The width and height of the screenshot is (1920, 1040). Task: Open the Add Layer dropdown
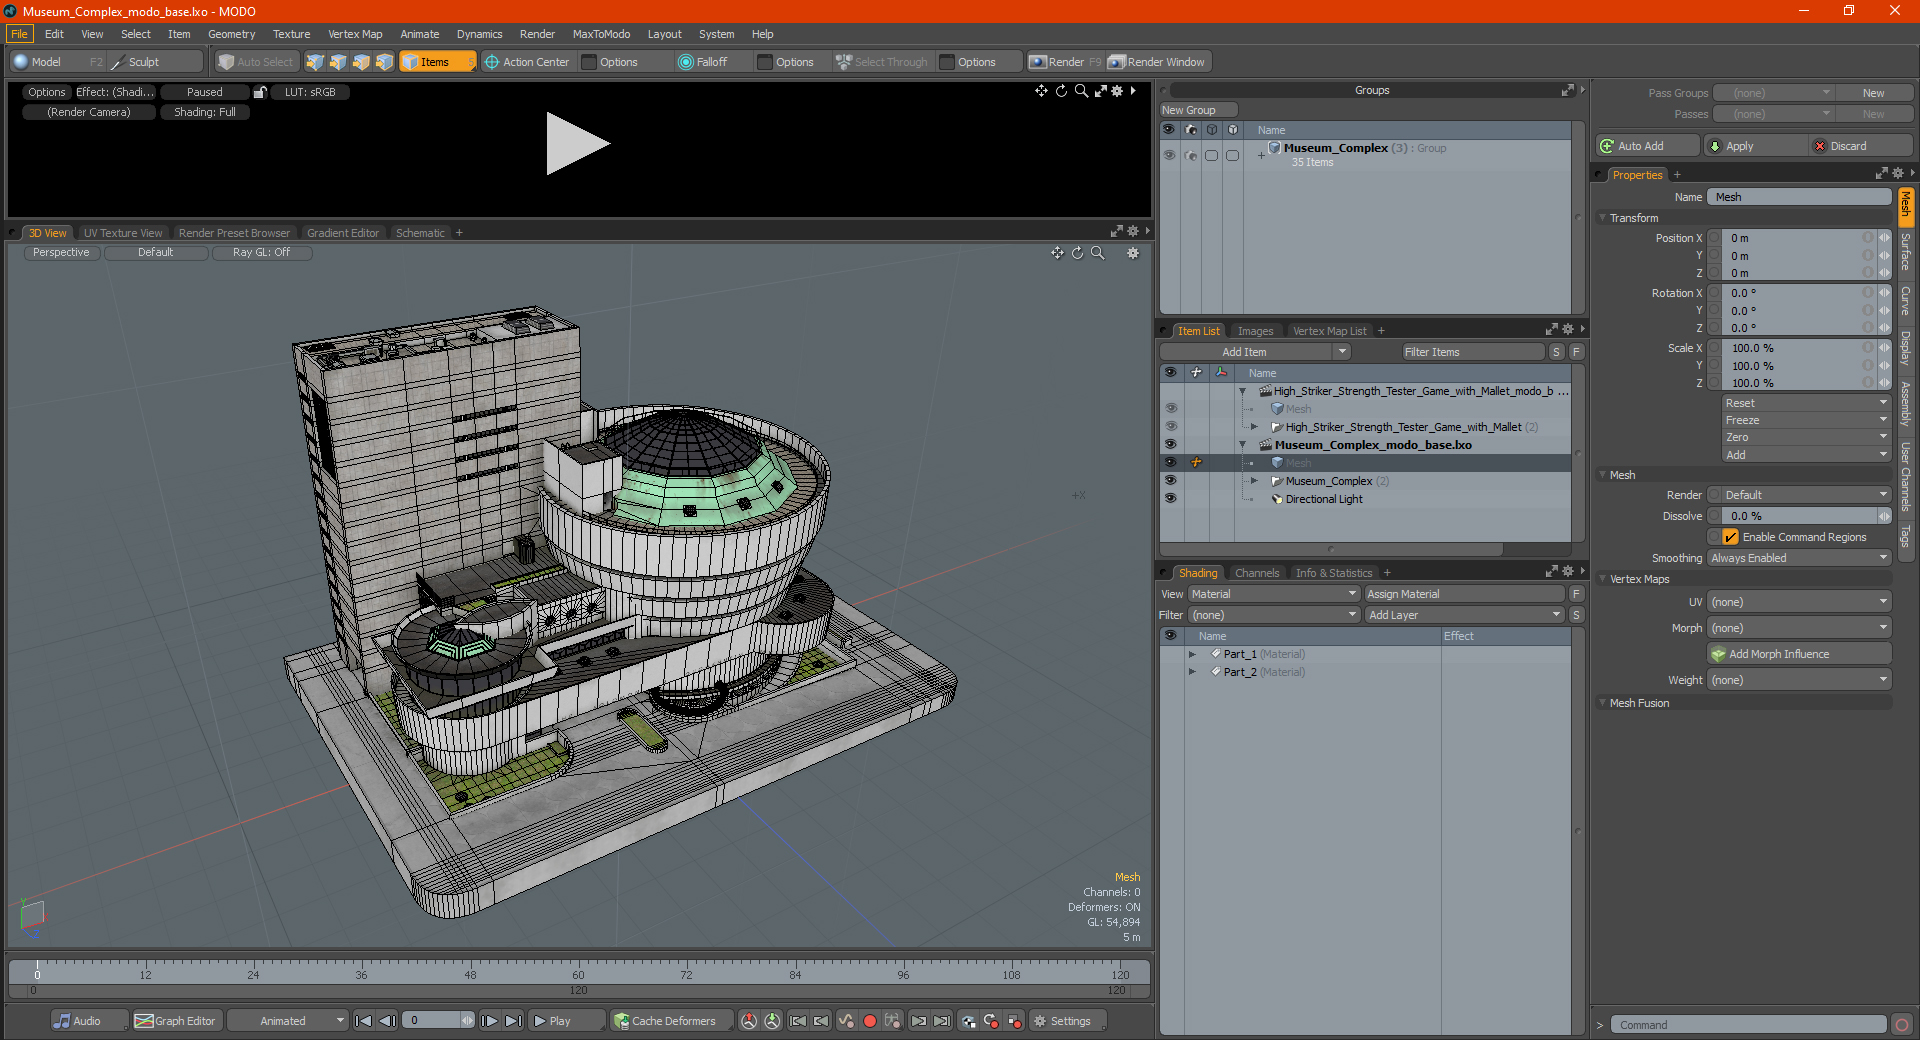coord(1464,615)
